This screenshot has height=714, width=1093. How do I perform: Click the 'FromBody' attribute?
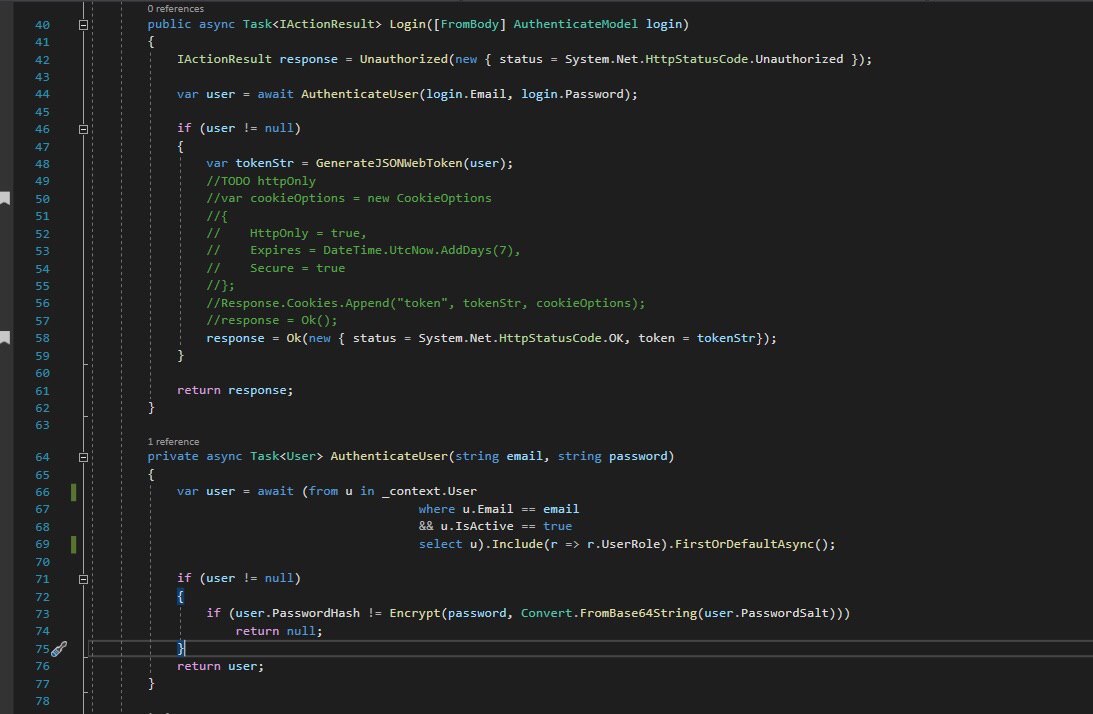point(470,24)
